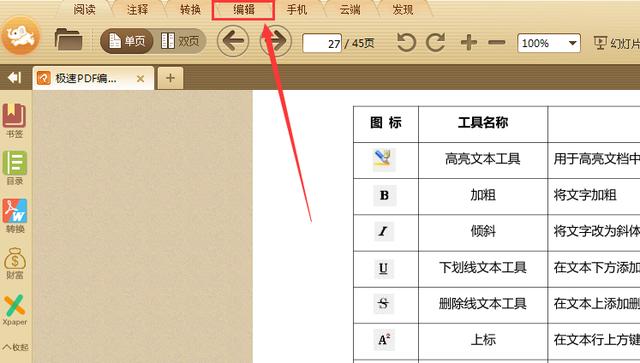Click the strikethrough S icon in the table
The height and width of the screenshot is (363, 640).
[383, 304]
